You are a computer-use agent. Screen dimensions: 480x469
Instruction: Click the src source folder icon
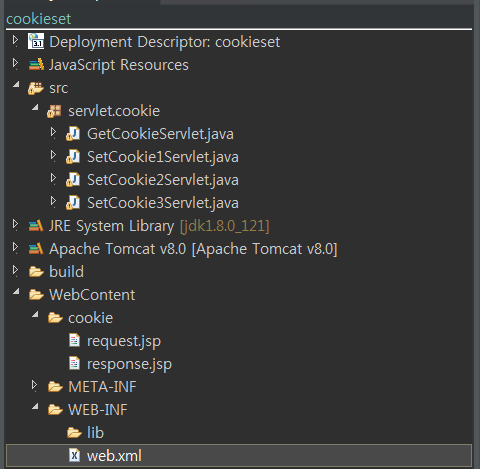(36, 88)
